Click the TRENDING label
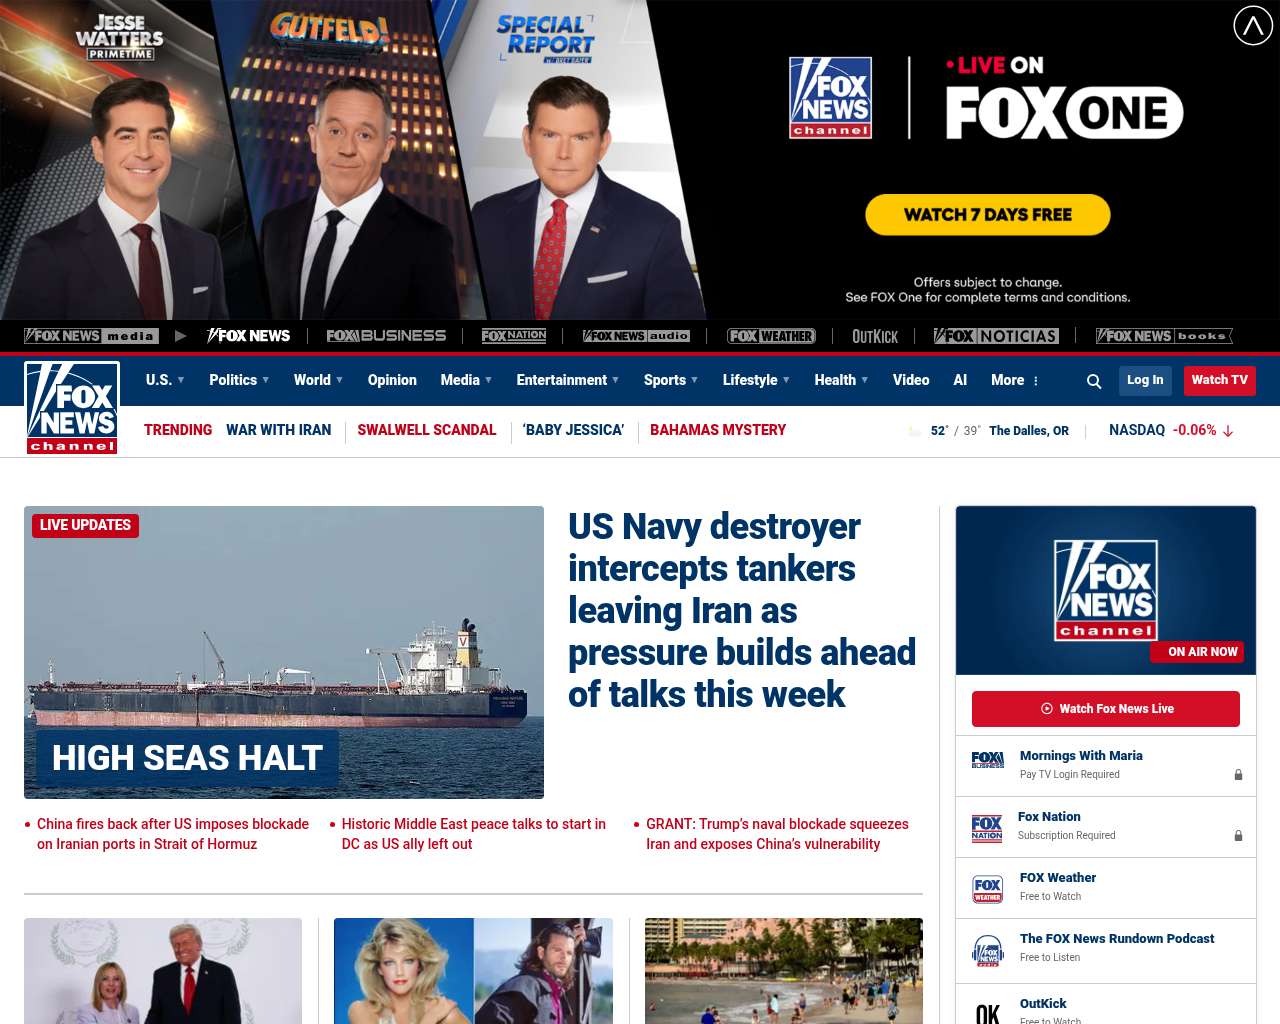1280x1024 pixels. [178, 430]
